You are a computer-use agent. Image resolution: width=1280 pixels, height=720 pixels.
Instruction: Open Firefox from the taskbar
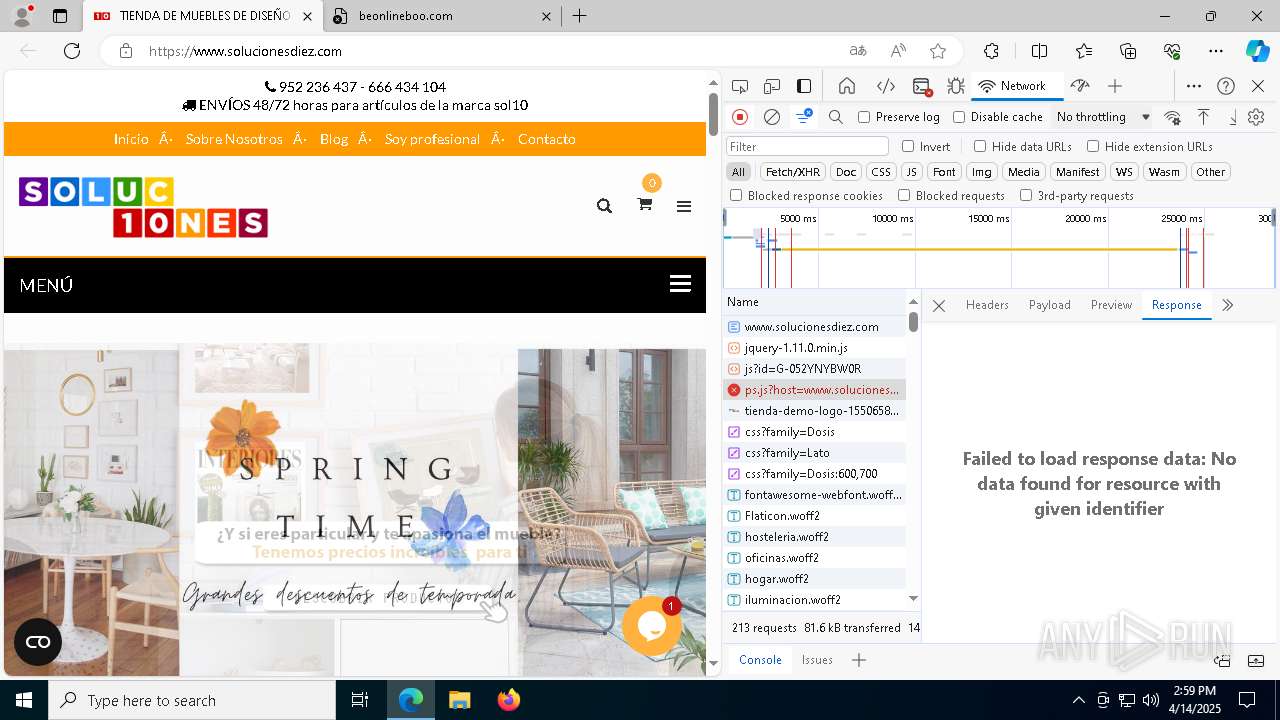coord(508,700)
